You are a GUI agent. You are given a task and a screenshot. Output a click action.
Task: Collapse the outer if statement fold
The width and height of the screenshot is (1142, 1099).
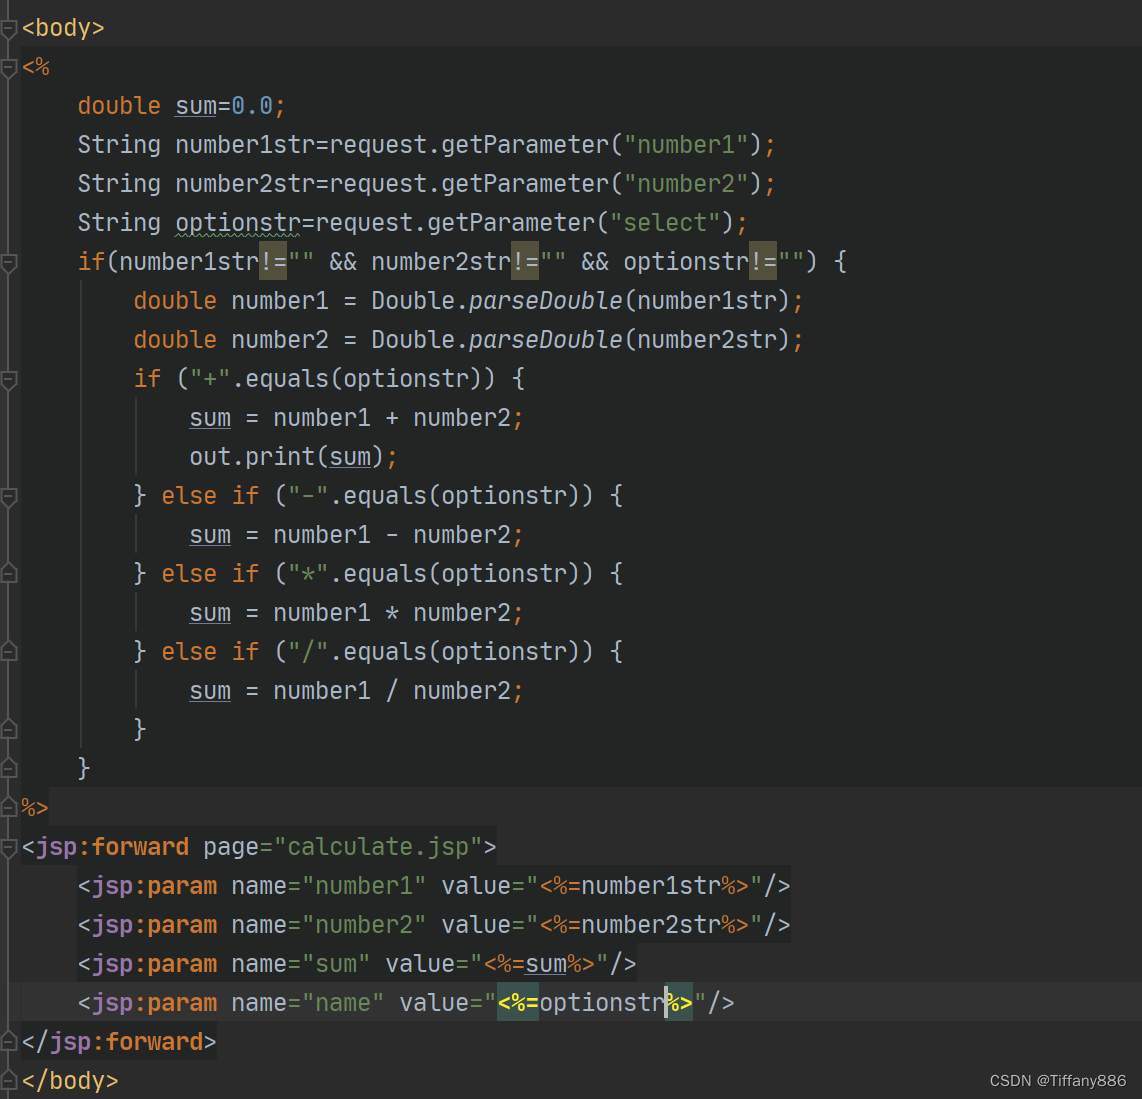(x=8, y=261)
